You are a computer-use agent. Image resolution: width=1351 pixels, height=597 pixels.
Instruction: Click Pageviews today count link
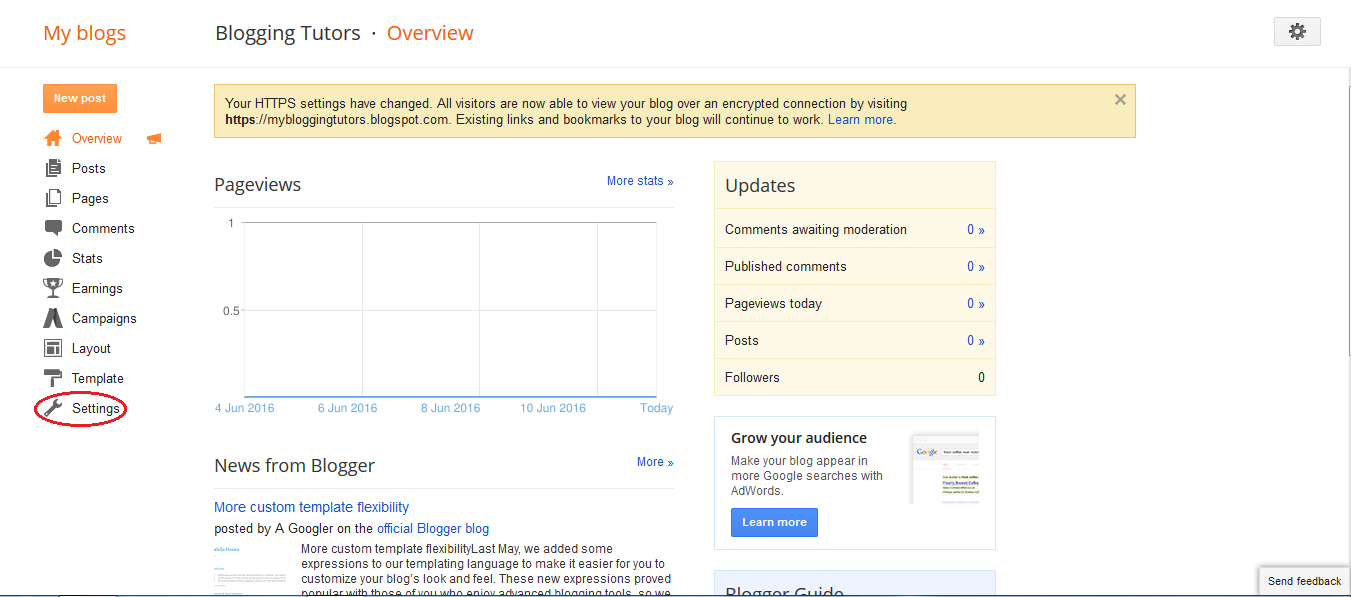click(975, 303)
